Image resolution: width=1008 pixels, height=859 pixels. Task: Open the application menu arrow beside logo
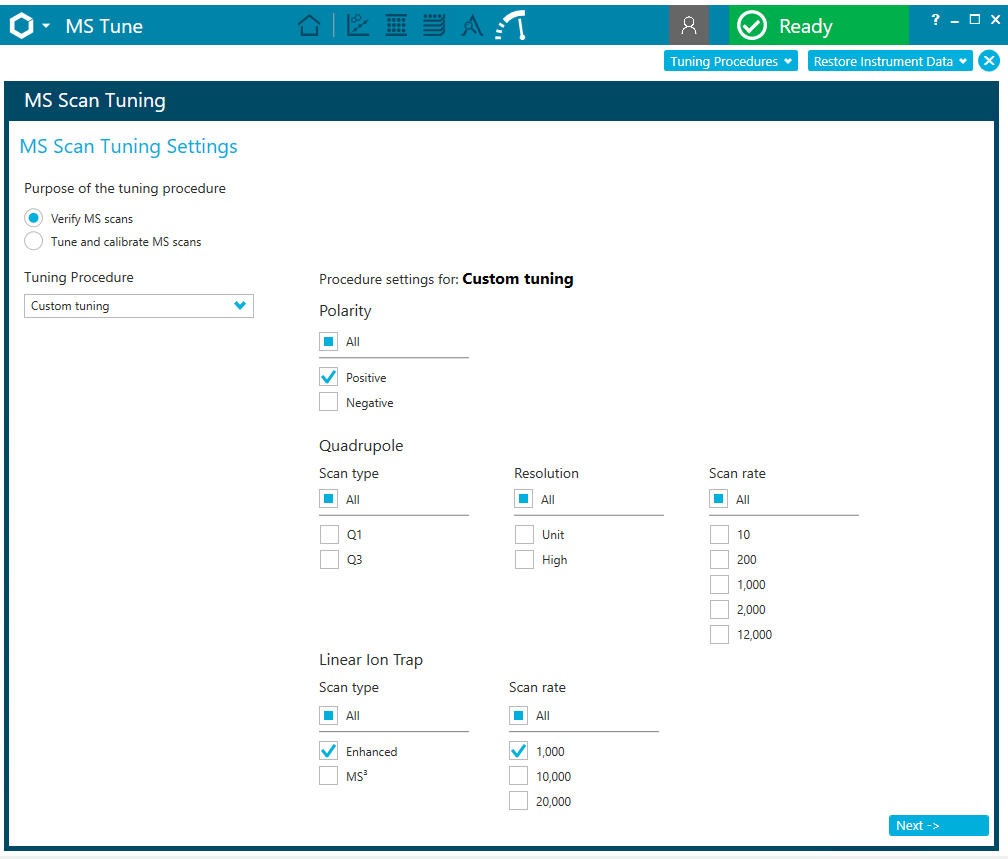coord(46,26)
